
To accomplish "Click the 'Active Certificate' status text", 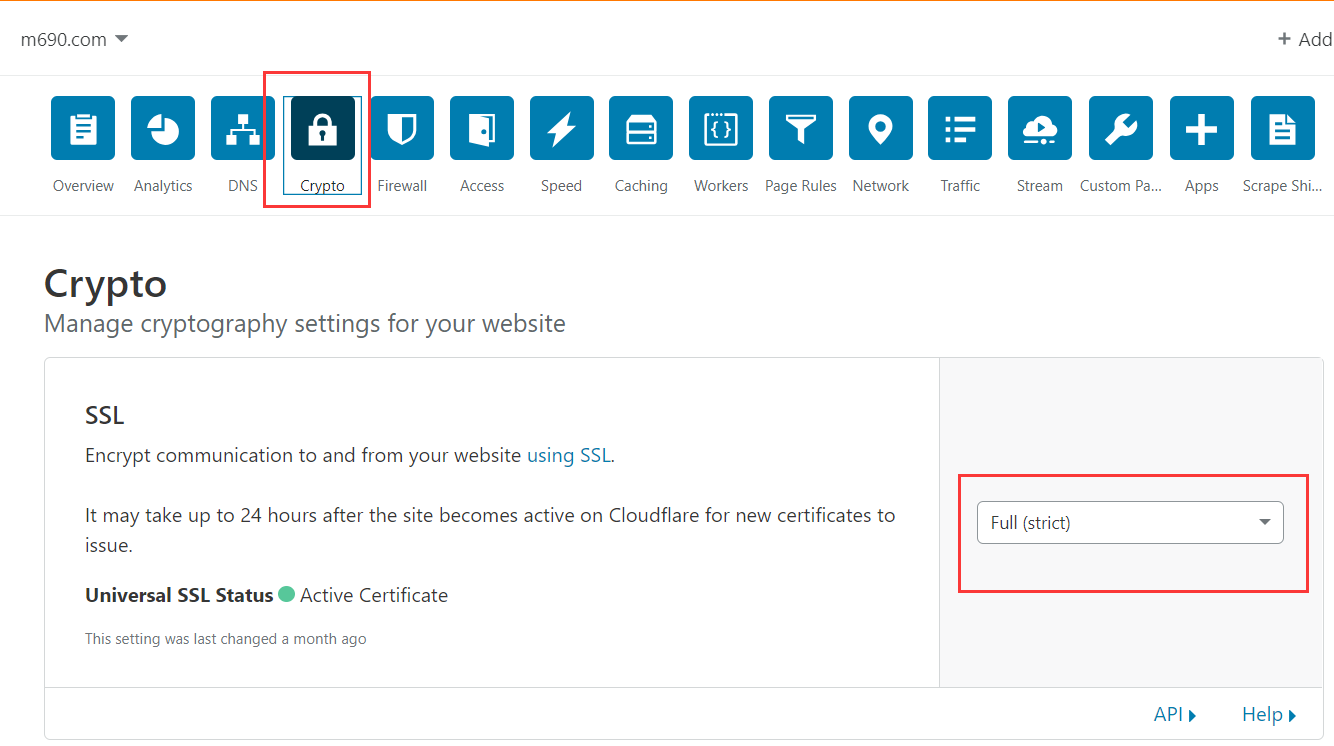I will tap(374, 595).
